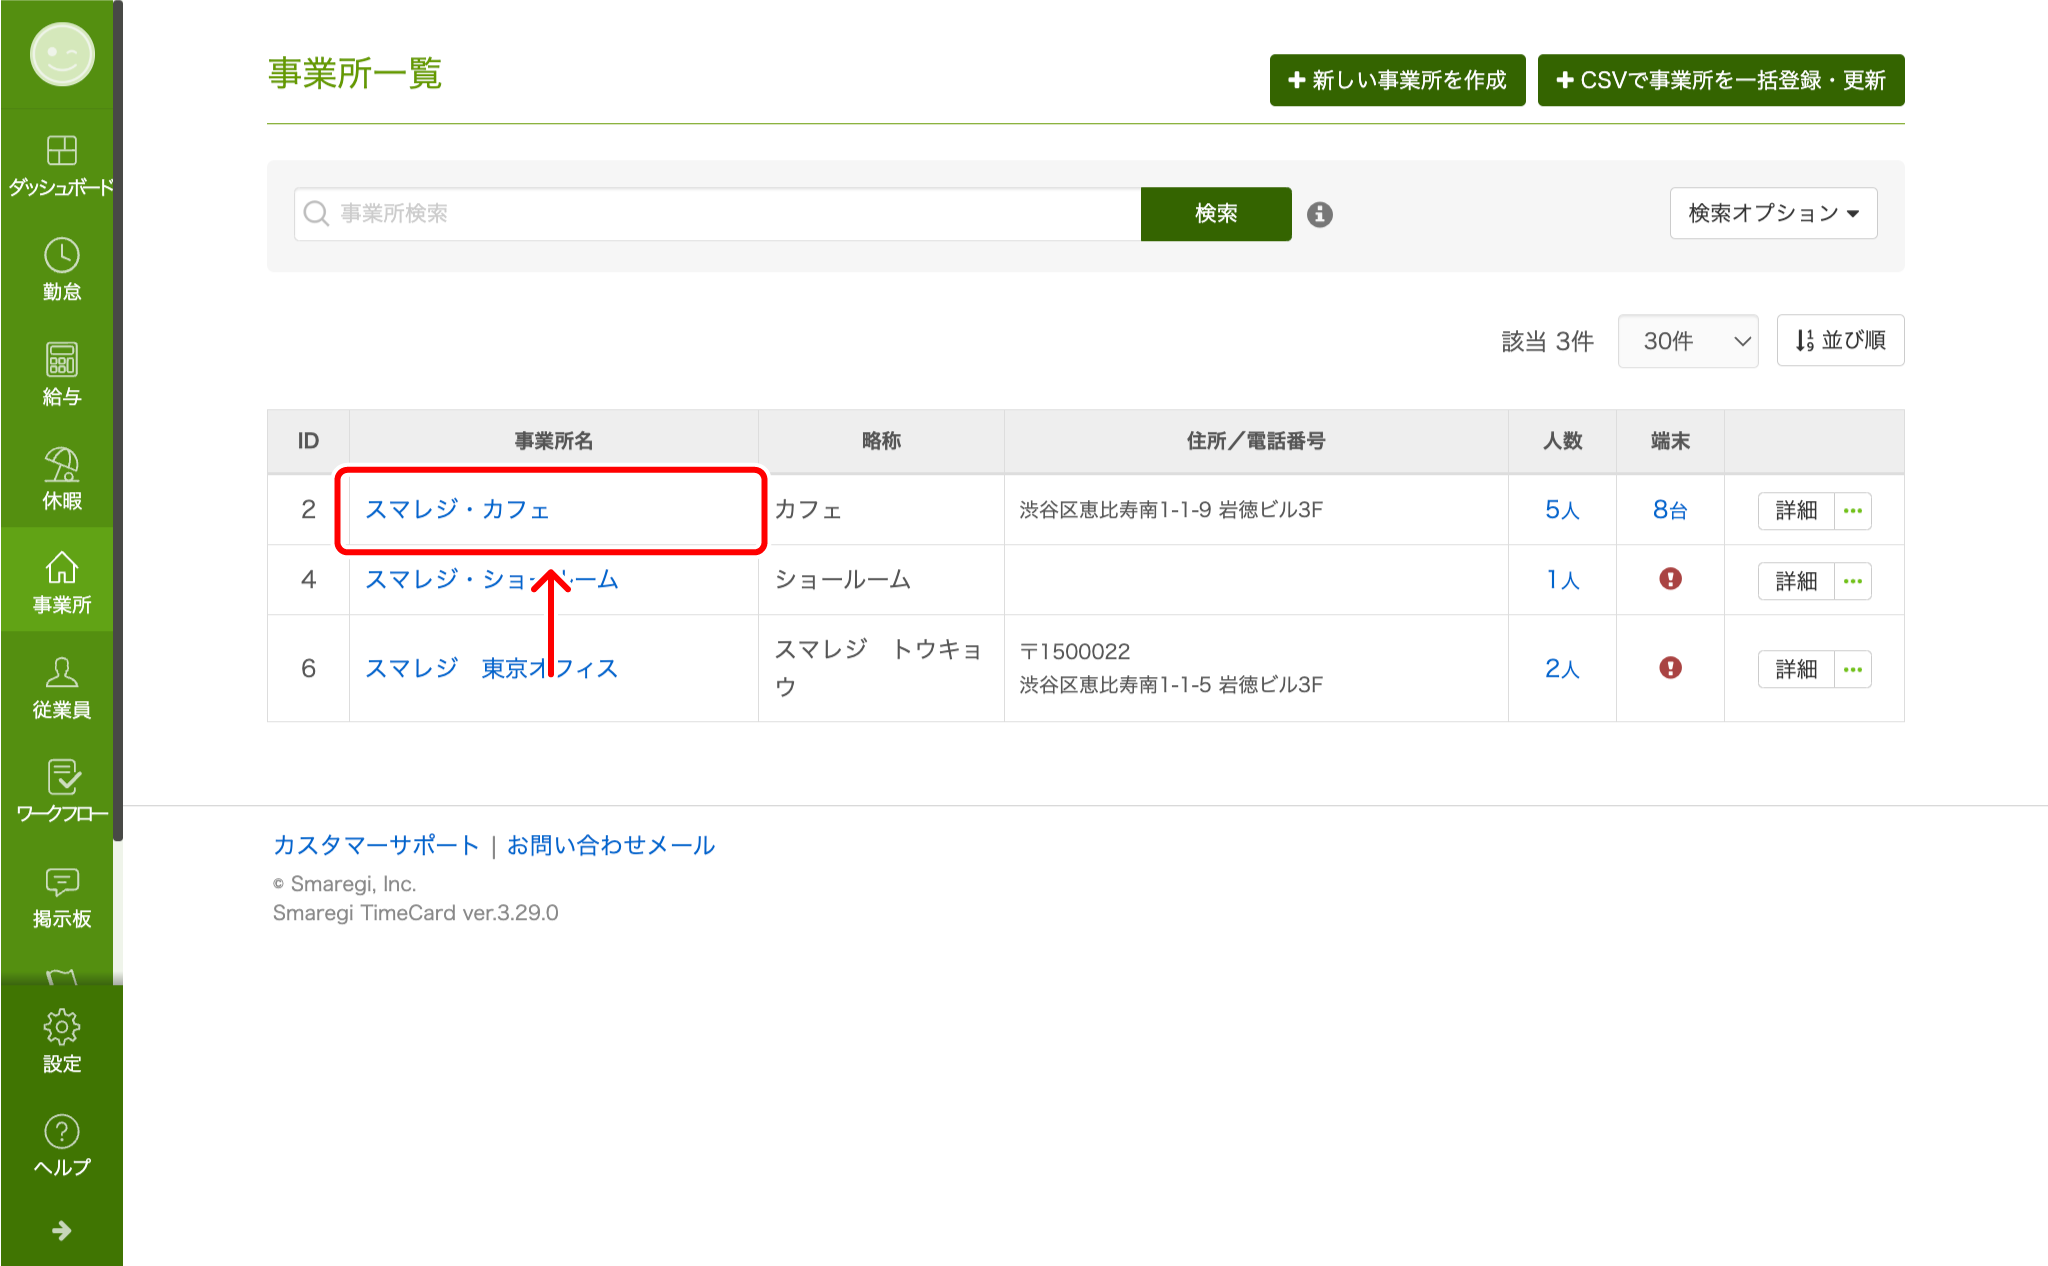2048x1266 pixels.
Task: Click the 並び順 sort button
Action: 1840,341
